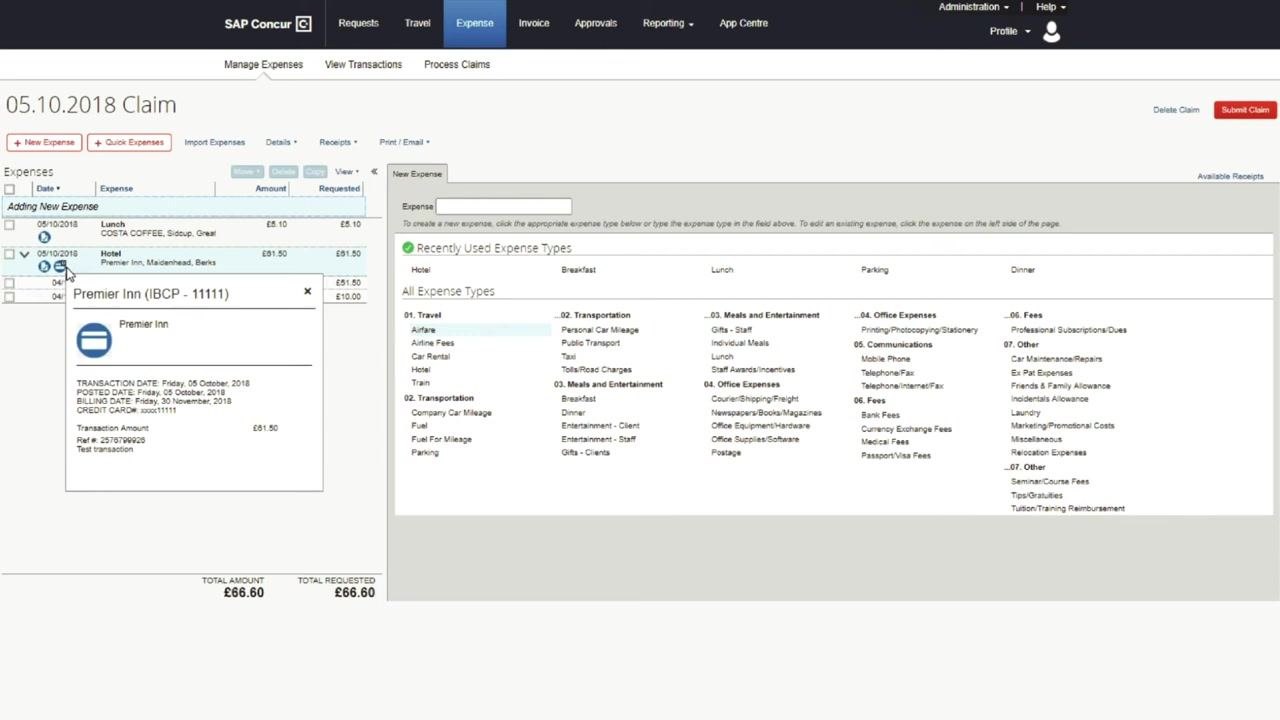
Task: Open the Reporting dropdown in the navbar
Action: 668,23
